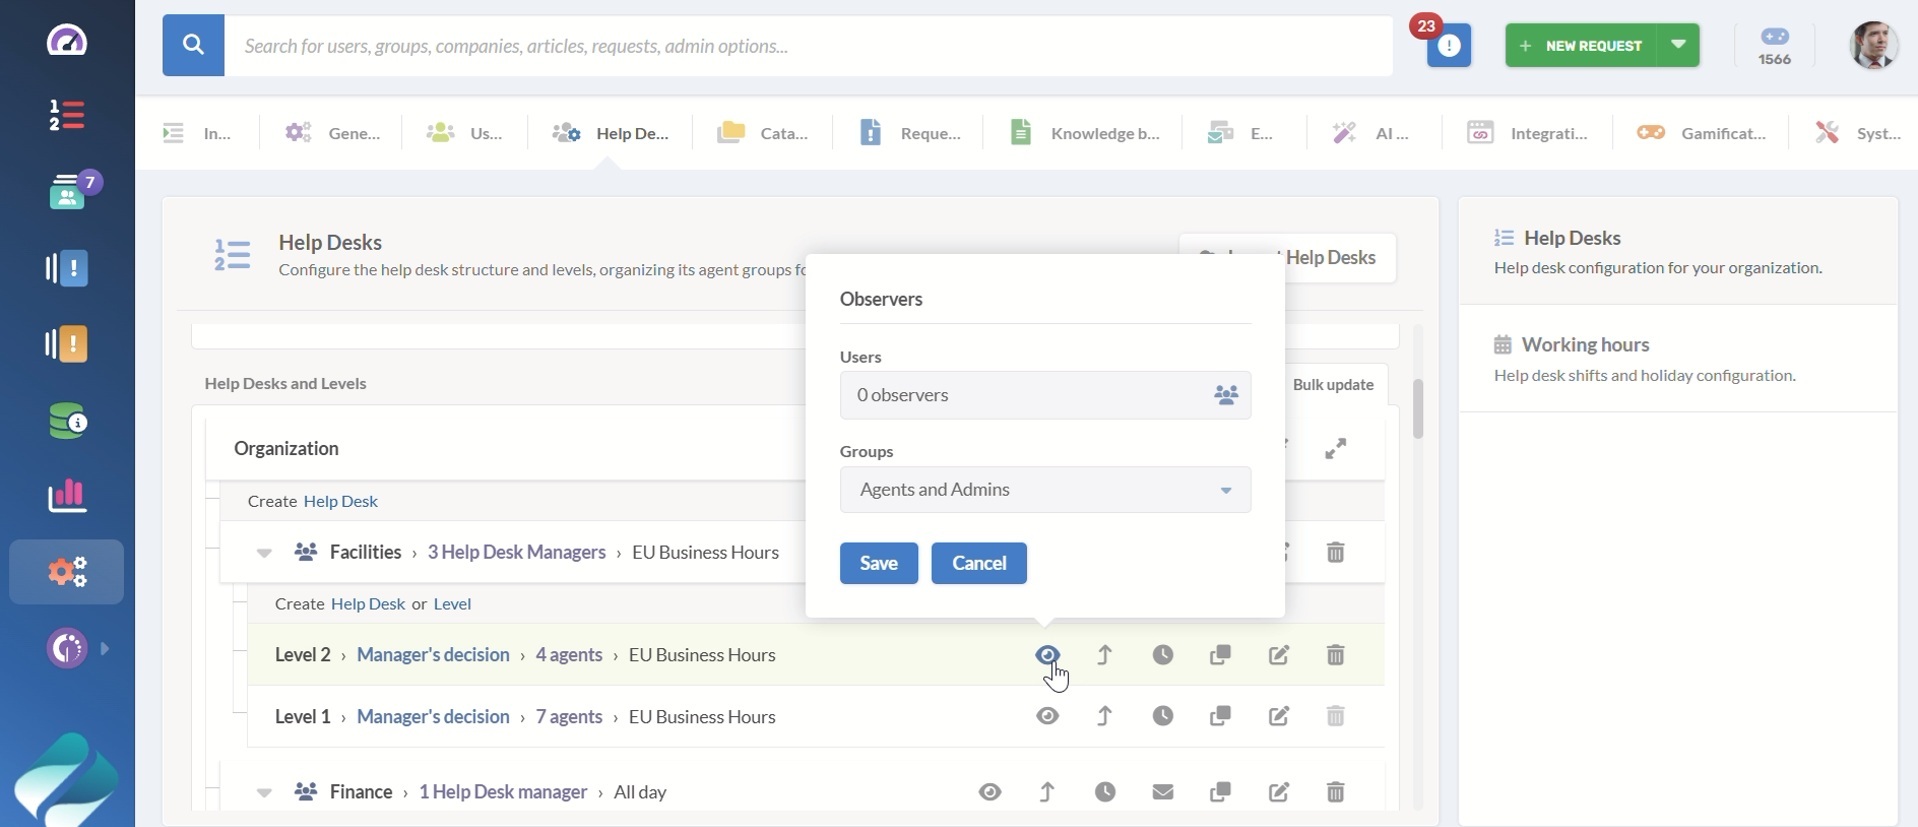Toggle observers eye icon on Level 1 row
This screenshot has width=1918, height=827.
(1047, 716)
